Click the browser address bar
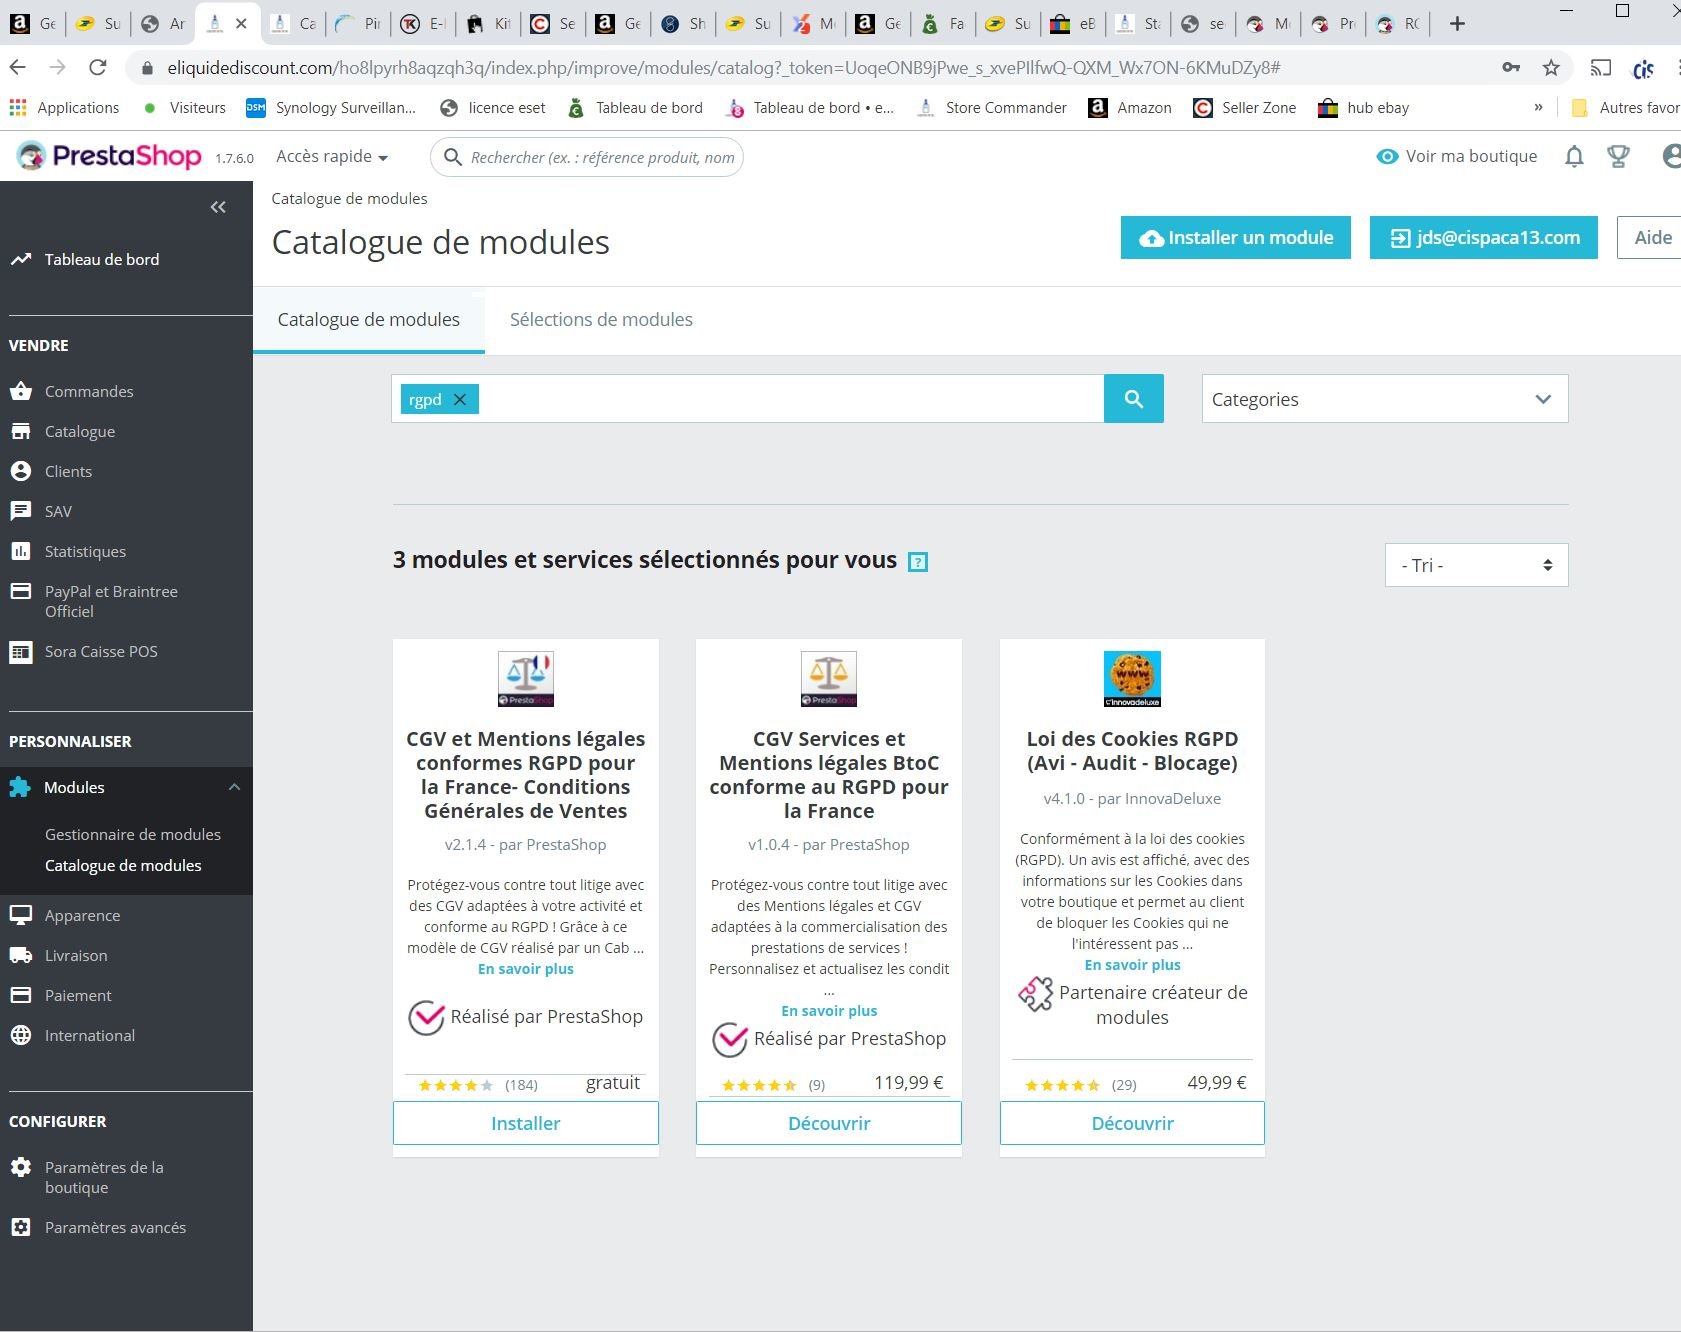This screenshot has height=1332, width=1681. pos(723,68)
